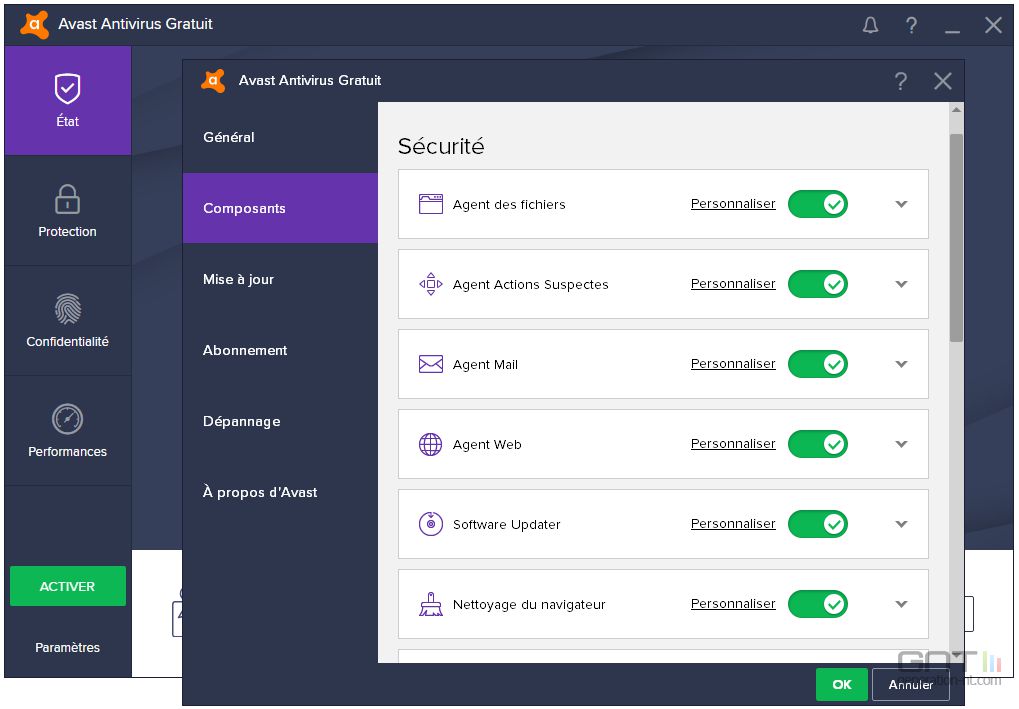Confirm settings with the OK button

pyautogui.click(x=842, y=684)
